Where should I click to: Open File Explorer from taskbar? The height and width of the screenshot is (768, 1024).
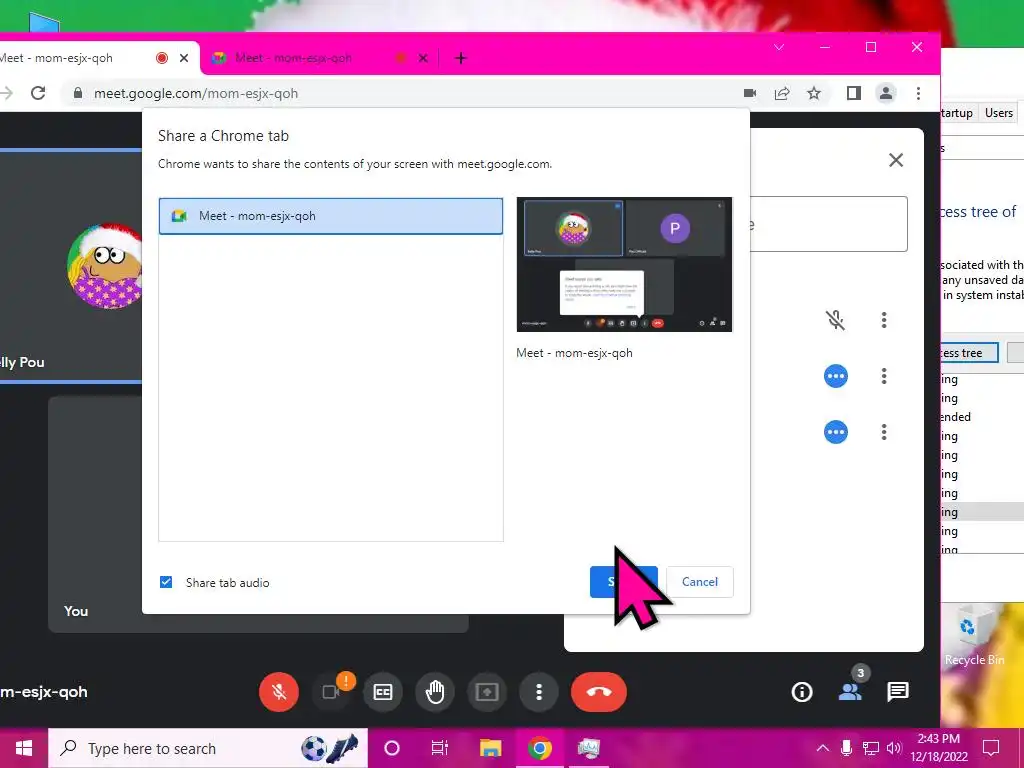(x=490, y=748)
